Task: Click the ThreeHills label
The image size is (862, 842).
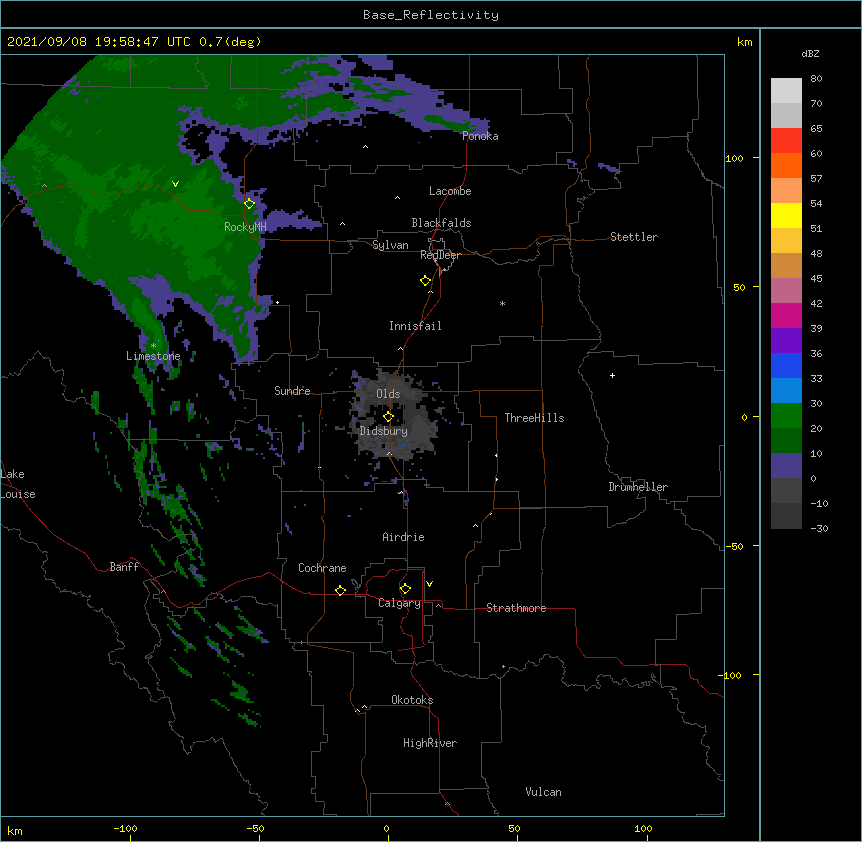Action: [x=534, y=418]
